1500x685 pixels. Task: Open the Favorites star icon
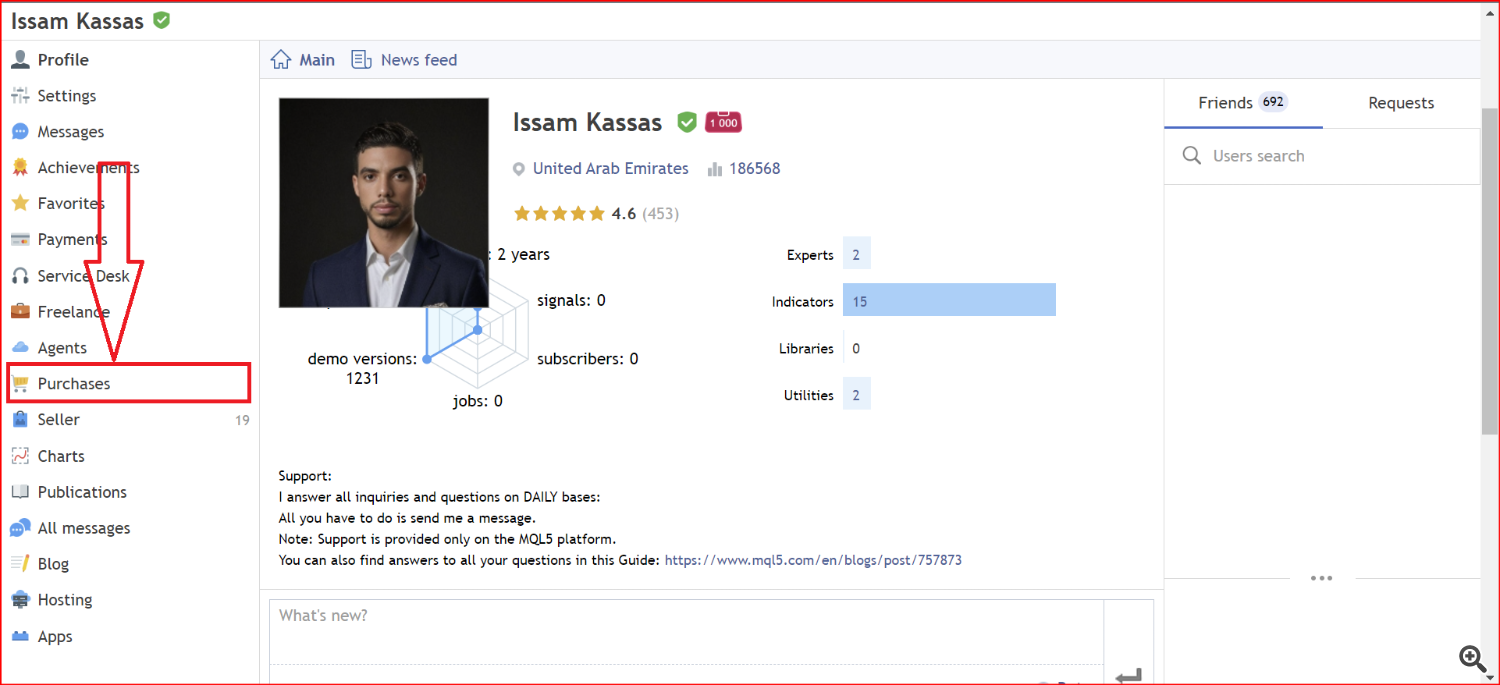20,203
